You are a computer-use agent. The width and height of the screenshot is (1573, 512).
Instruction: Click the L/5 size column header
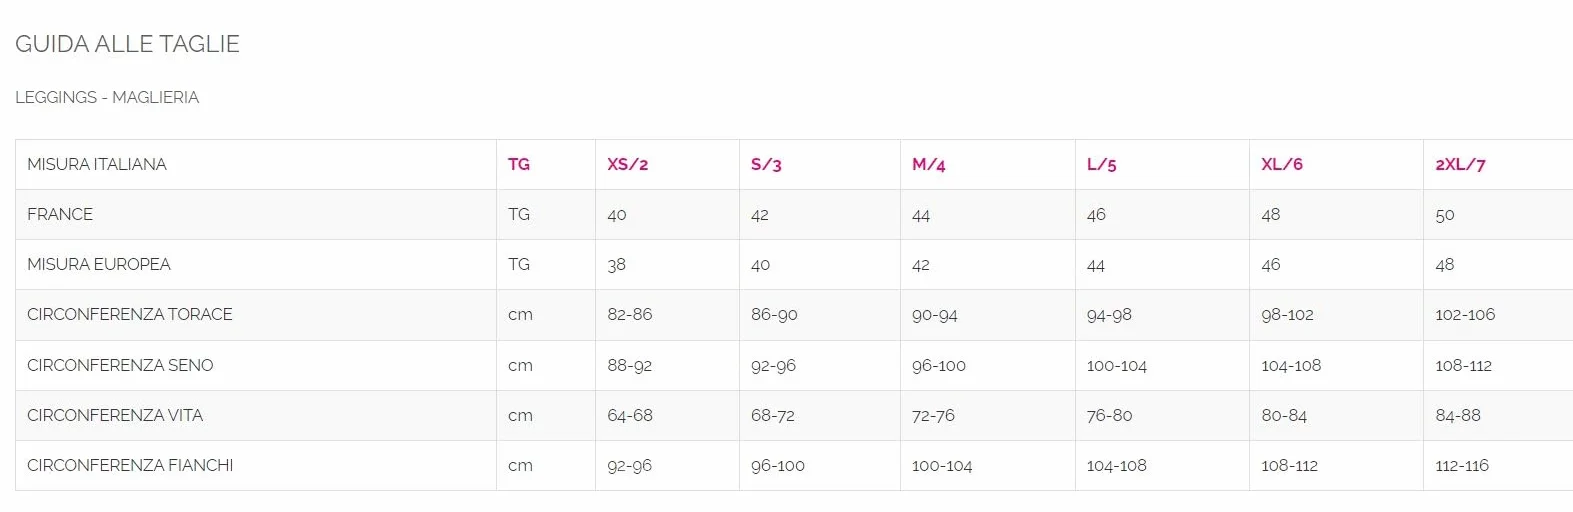(1102, 164)
